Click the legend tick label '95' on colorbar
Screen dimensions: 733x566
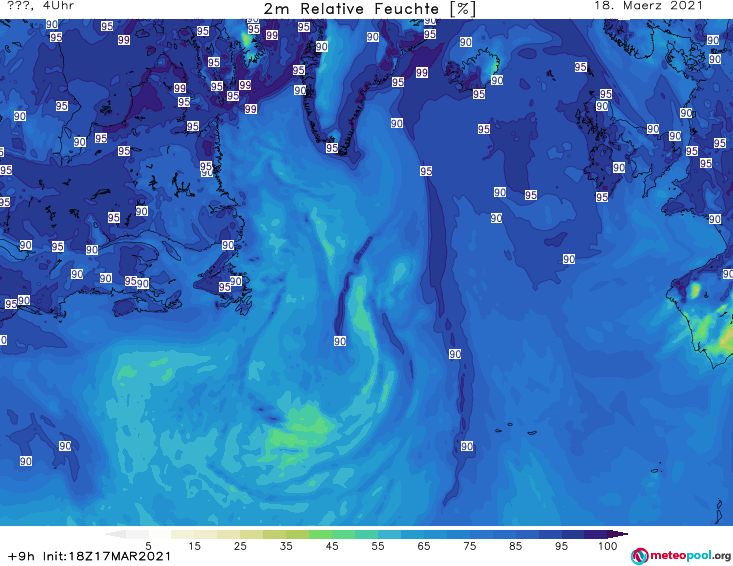pyautogui.click(x=561, y=546)
